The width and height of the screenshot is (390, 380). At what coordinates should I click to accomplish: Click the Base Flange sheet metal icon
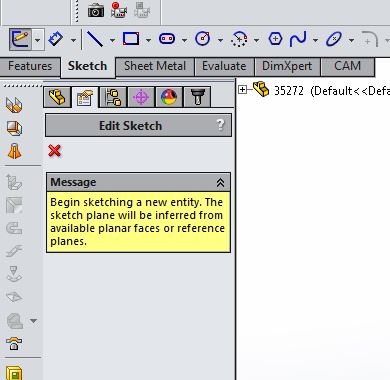point(14,105)
